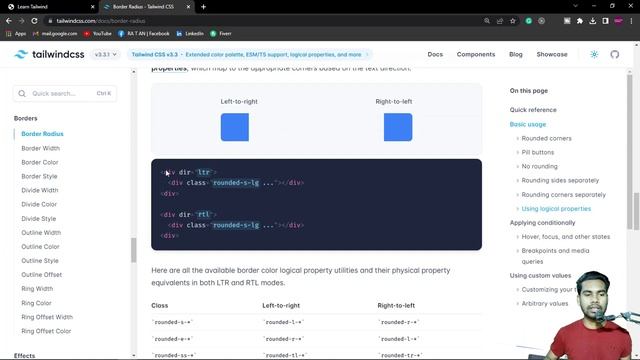Open the extensions puzzle icon

pyautogui.click(x=580, y=21)
